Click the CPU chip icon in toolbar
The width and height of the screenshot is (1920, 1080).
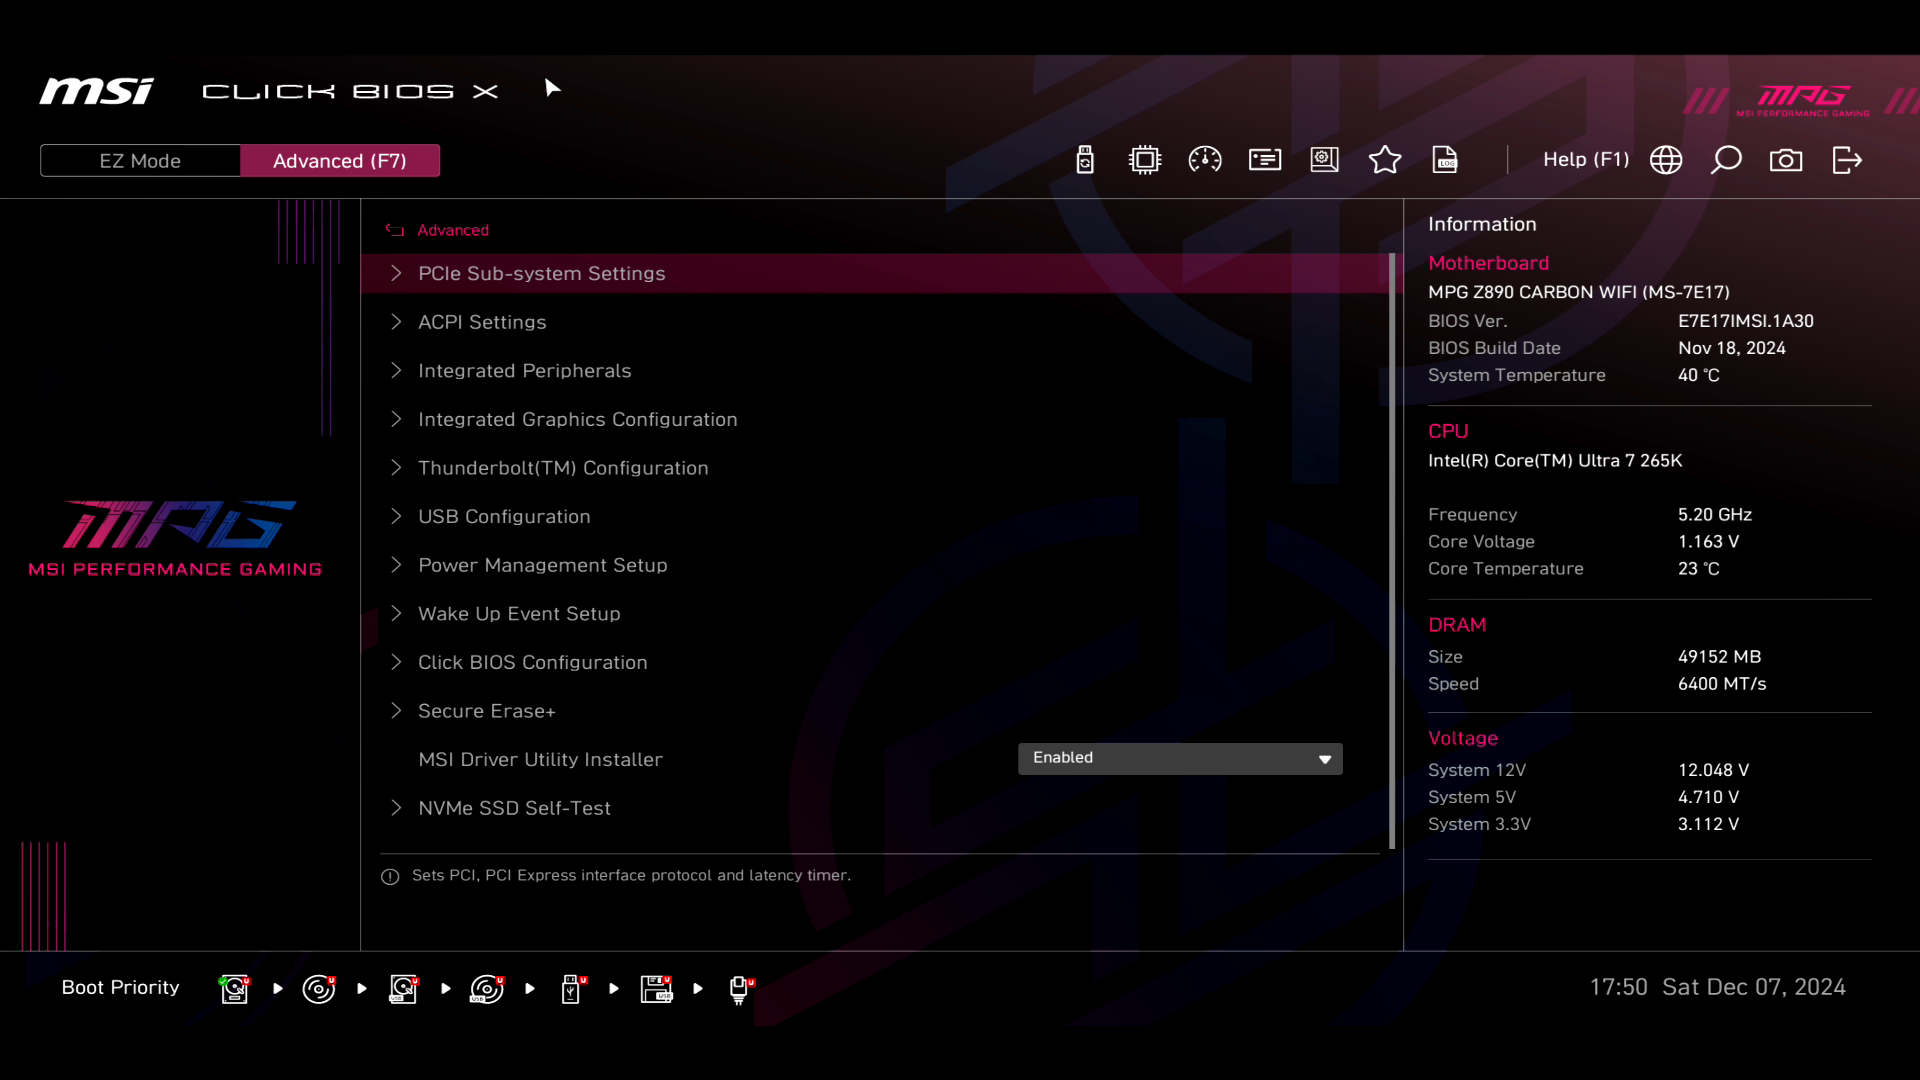click(x=1145, y=160)
